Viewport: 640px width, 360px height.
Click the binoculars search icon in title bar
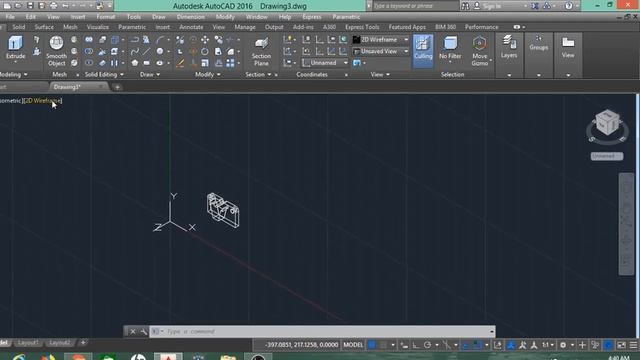click(465, 6)
